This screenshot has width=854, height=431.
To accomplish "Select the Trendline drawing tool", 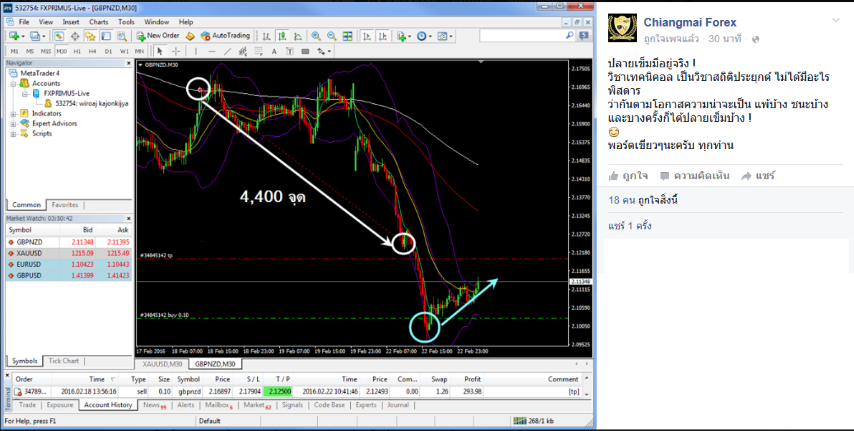I will click(x=228, y=51).
